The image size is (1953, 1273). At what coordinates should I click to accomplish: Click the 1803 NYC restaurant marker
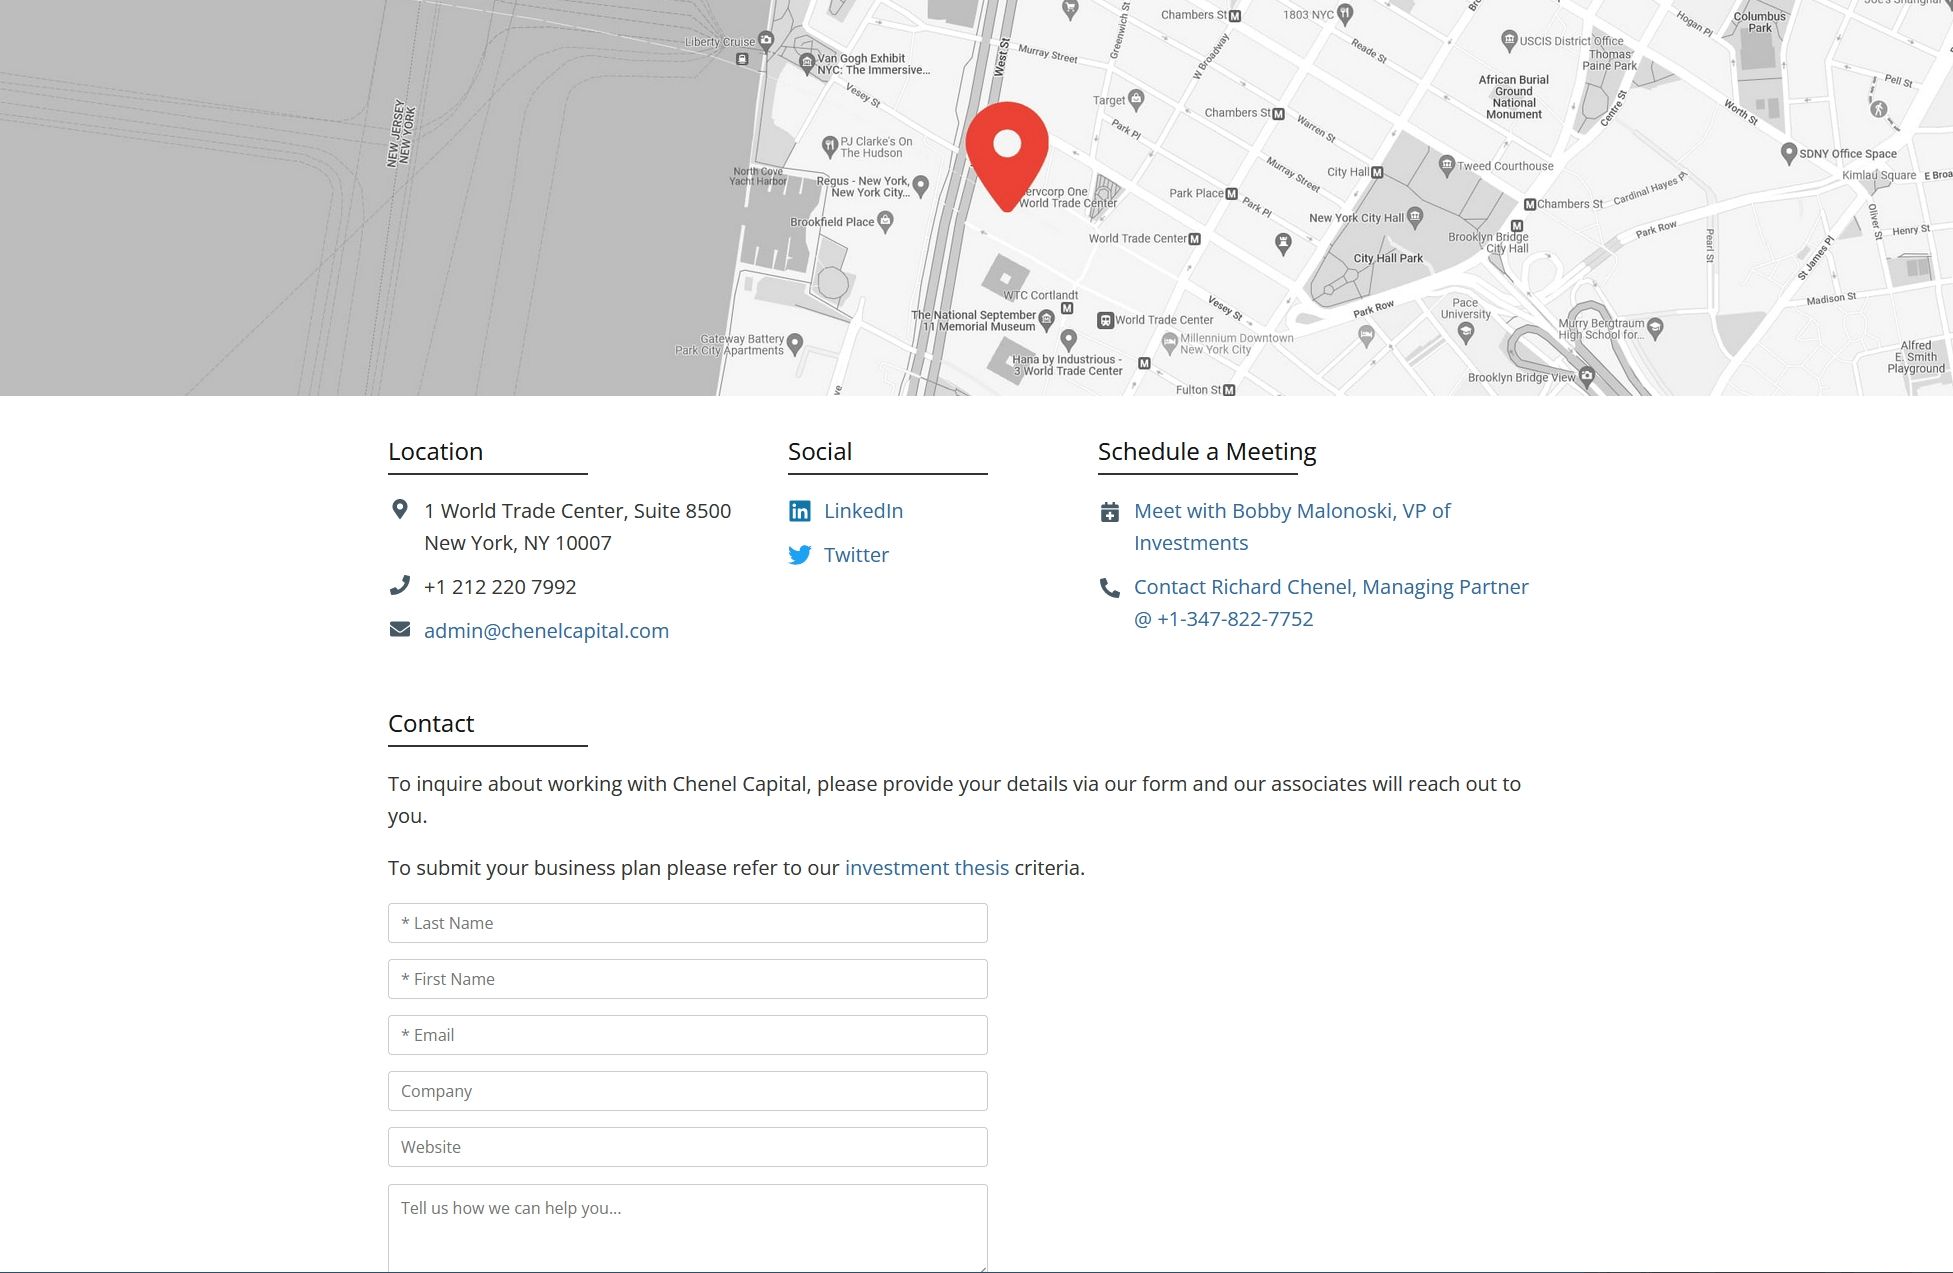[1345, 14]
